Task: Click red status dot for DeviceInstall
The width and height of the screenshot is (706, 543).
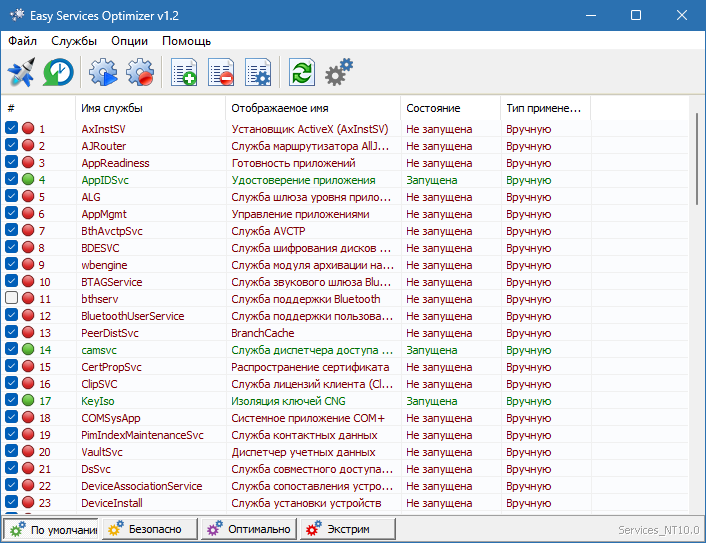Action: (28, 502)
